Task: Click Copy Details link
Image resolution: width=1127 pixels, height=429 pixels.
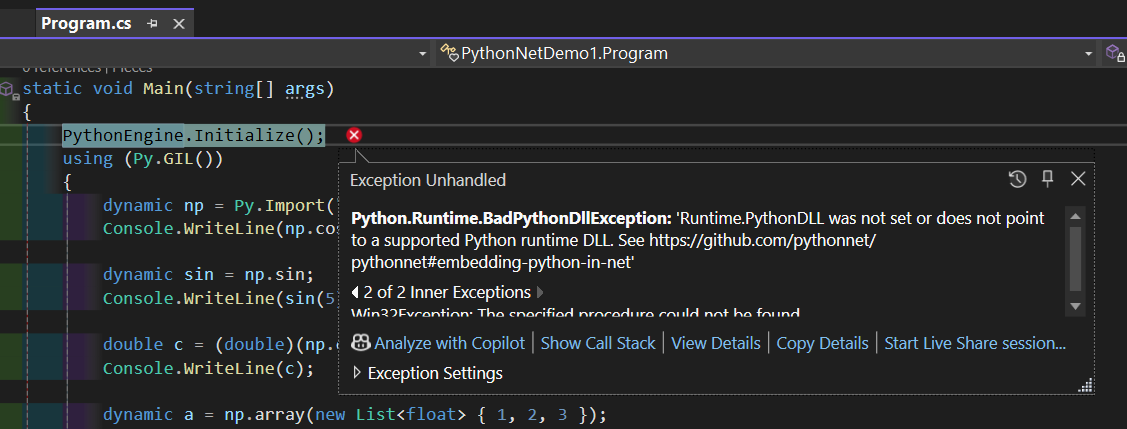Action: point(822,343)
